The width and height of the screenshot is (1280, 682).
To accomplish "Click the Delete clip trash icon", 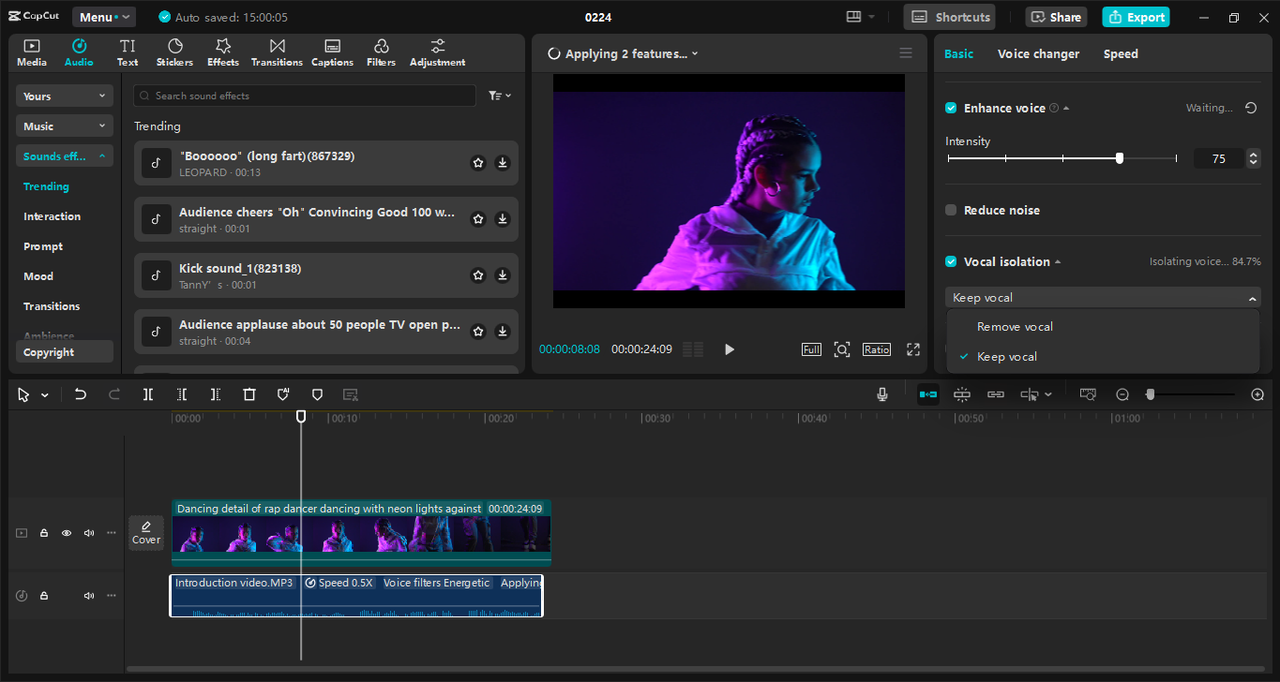I will pyautogui.click(x=250, y=395).
